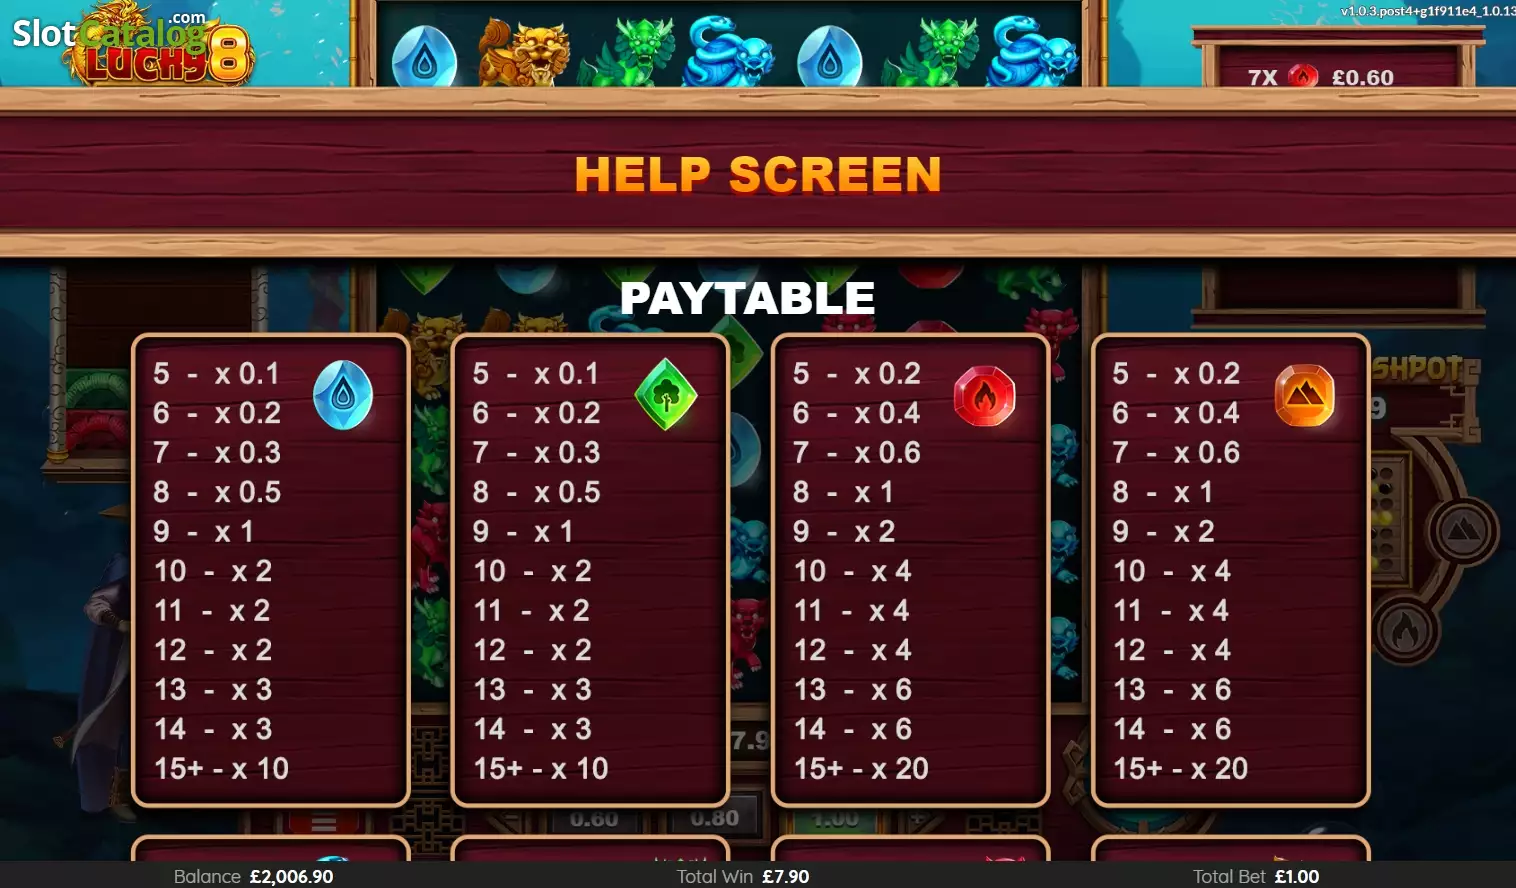1516x888 pixels.
Task: Click the Total Bet £1.00 display
Action: [1256, 876]
